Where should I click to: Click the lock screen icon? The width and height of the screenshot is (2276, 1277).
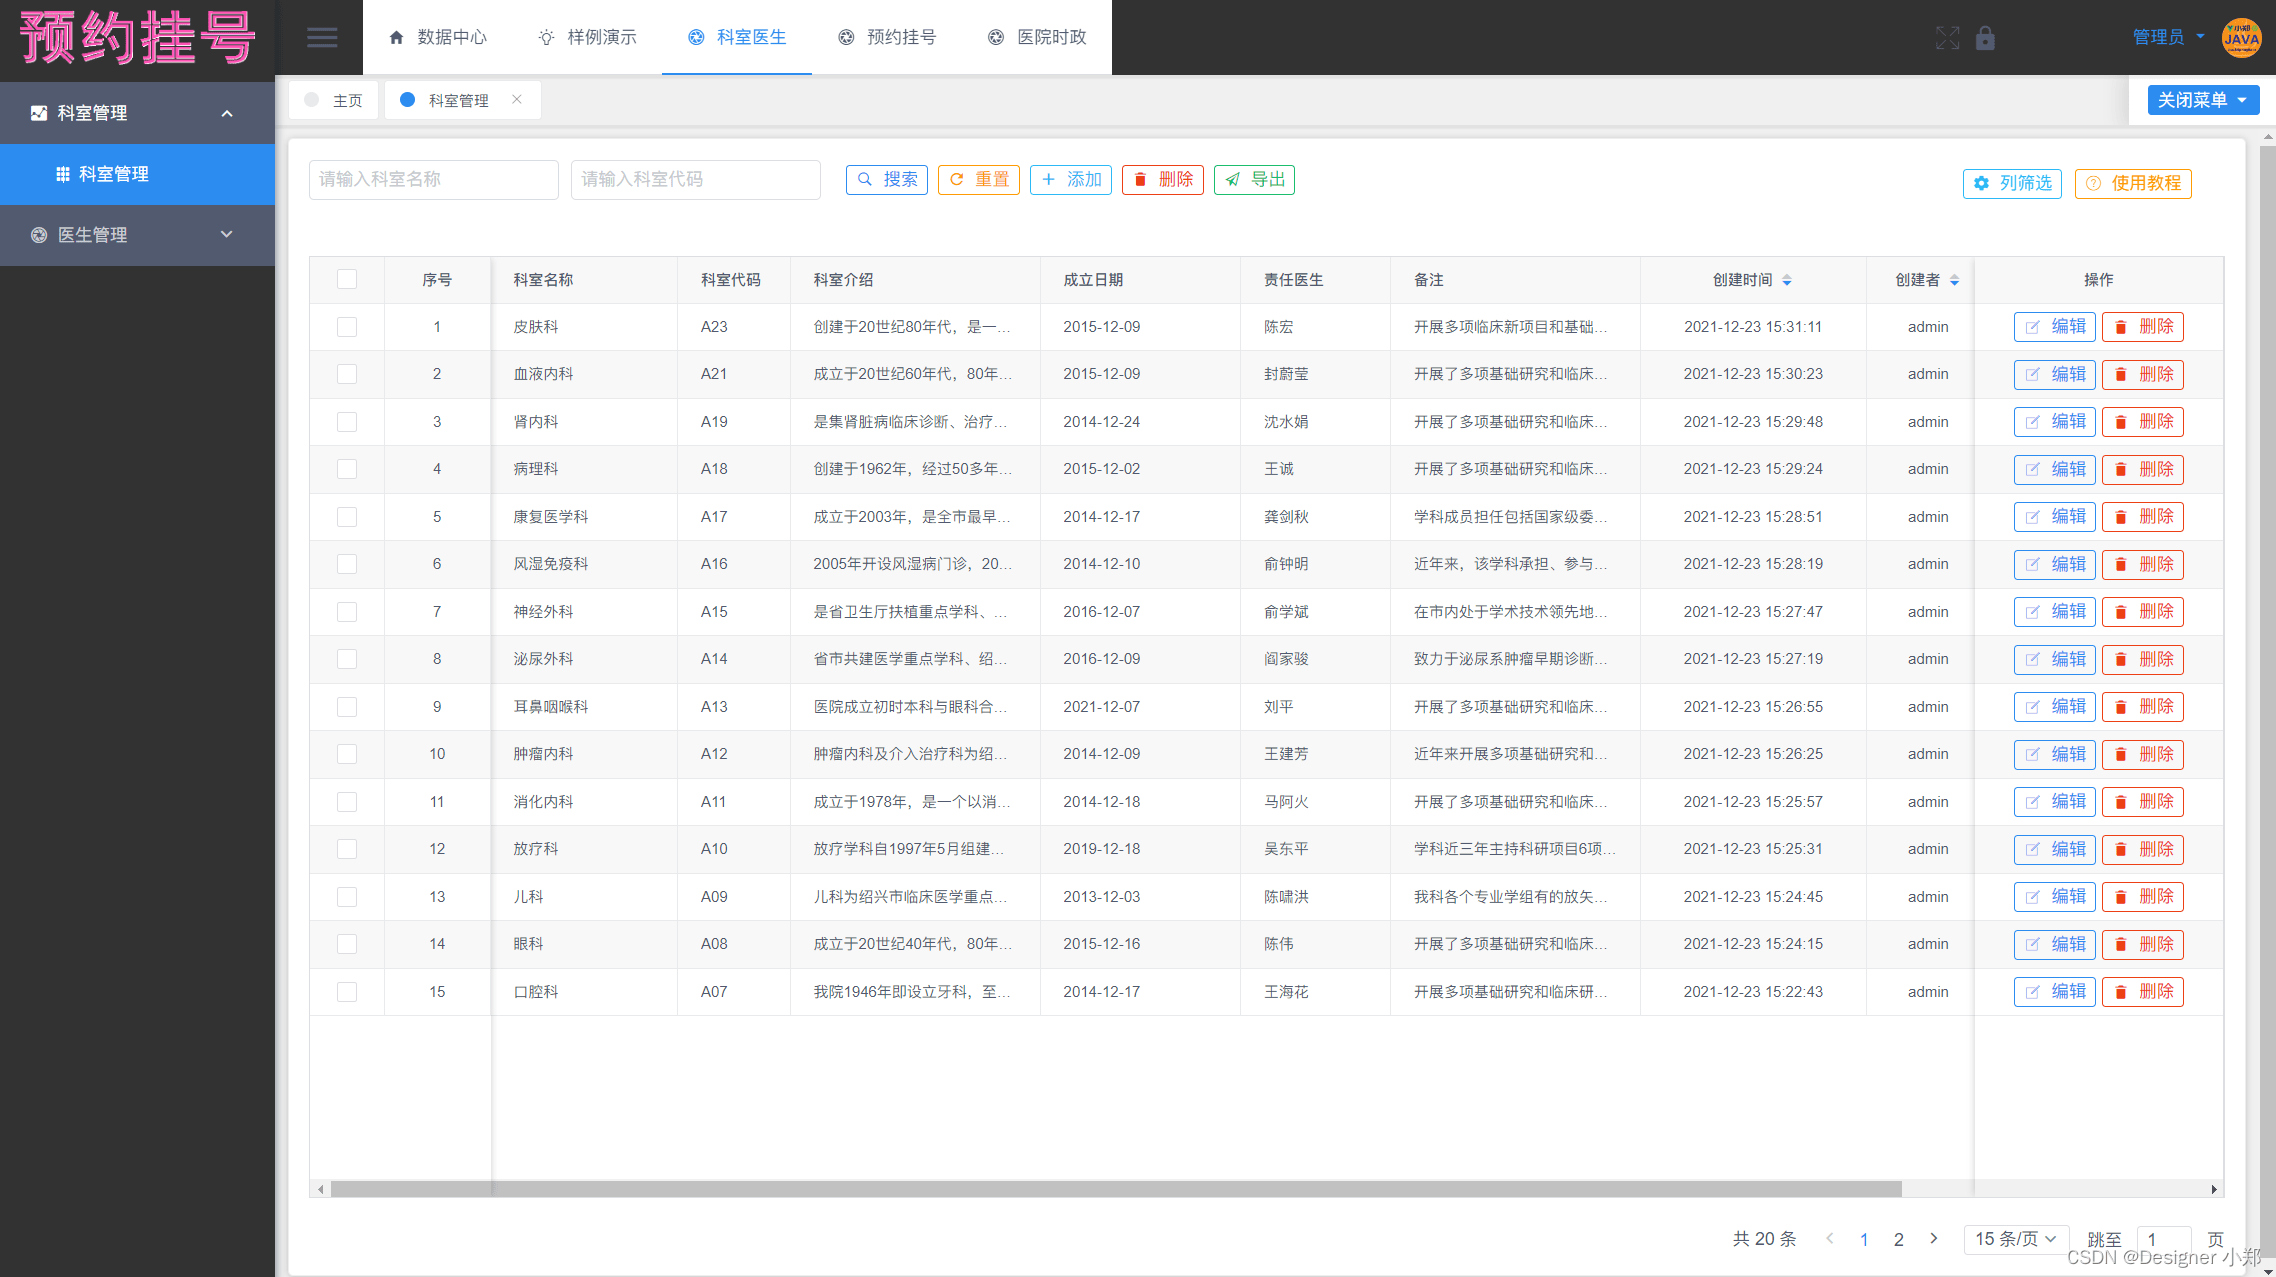[1986, 38]
